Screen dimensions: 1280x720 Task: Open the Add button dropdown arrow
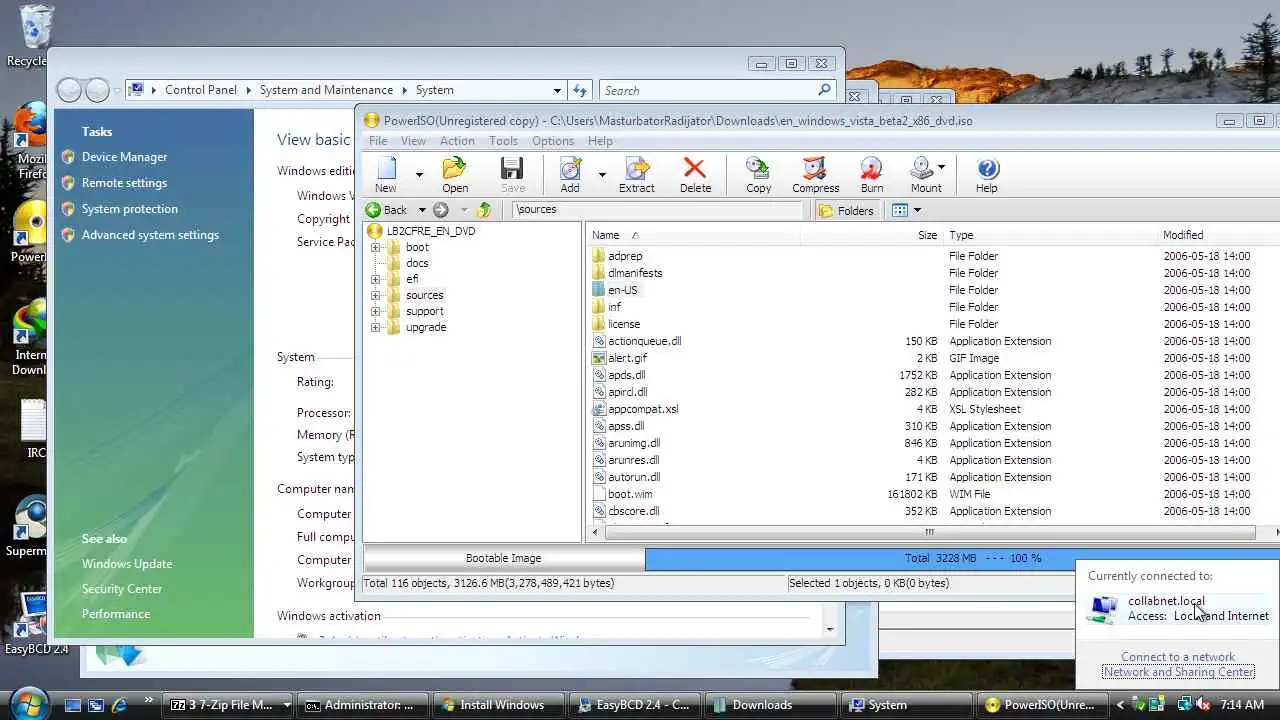pos(602,174)
